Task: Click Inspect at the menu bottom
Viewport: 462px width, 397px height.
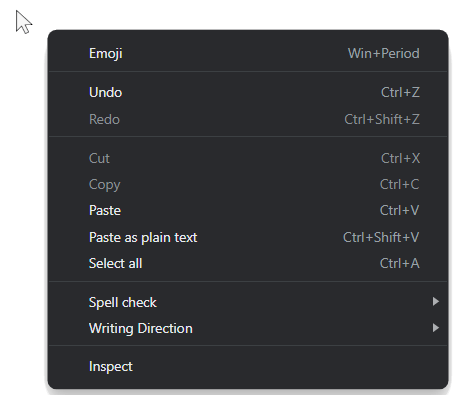Action: coord(248,366)
